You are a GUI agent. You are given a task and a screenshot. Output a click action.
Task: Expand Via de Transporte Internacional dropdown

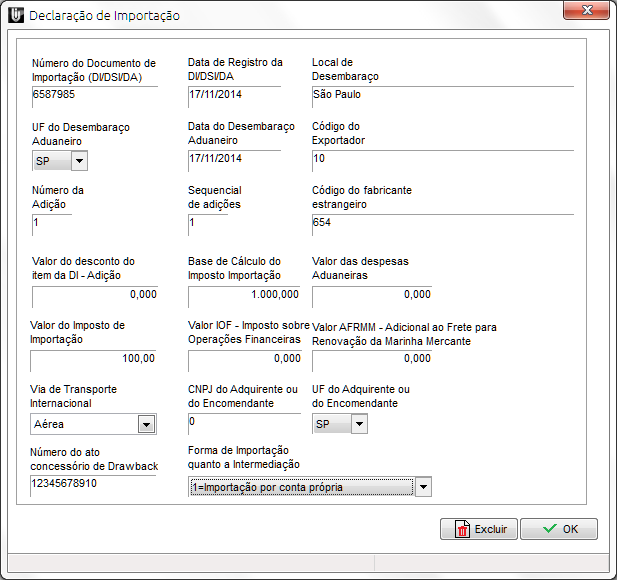[146, 424]
